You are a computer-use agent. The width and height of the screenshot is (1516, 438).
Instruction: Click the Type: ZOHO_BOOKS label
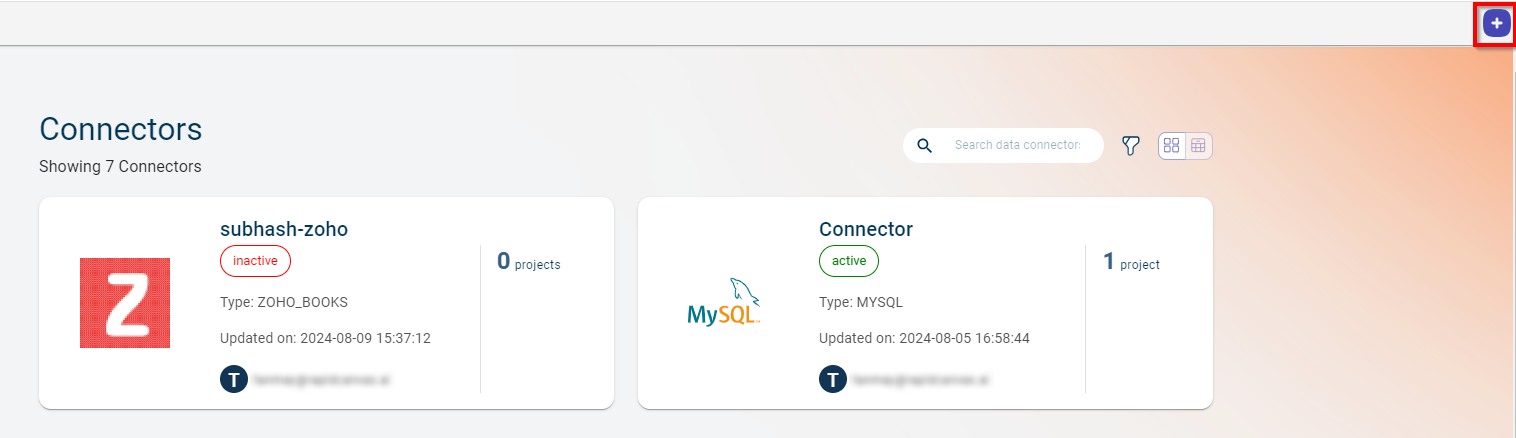(284, 302)
